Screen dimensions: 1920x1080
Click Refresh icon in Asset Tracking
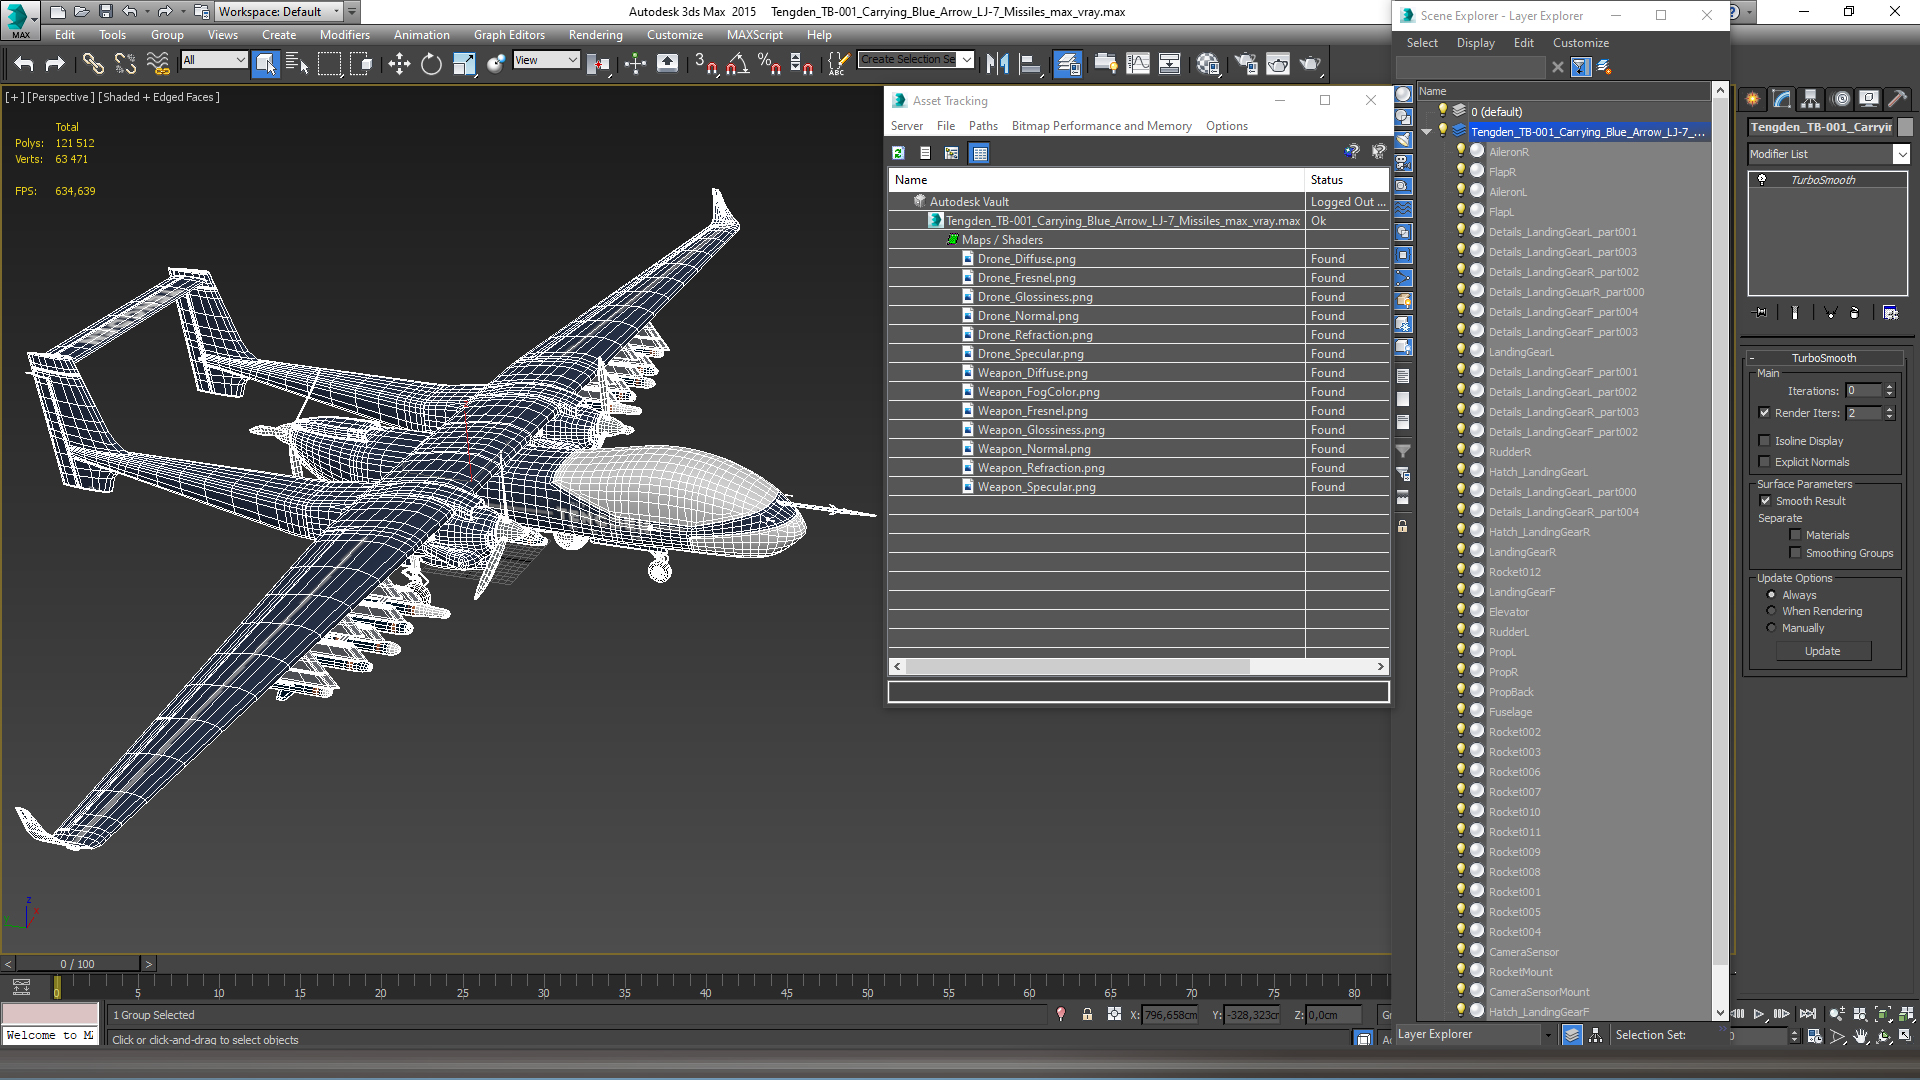point(898,153)
